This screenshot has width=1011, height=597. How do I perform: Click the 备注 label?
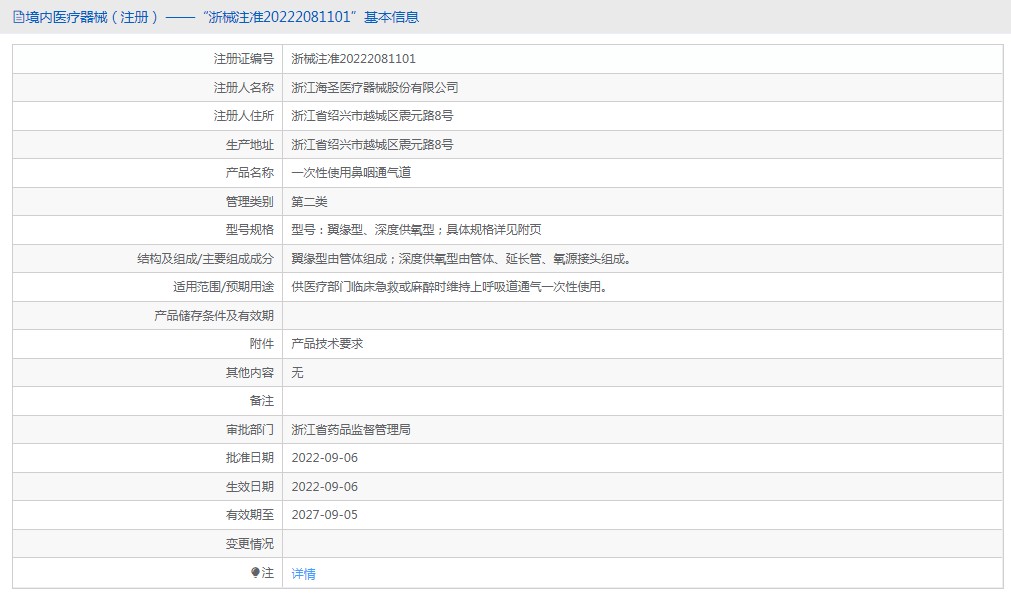tap(262, 400)
